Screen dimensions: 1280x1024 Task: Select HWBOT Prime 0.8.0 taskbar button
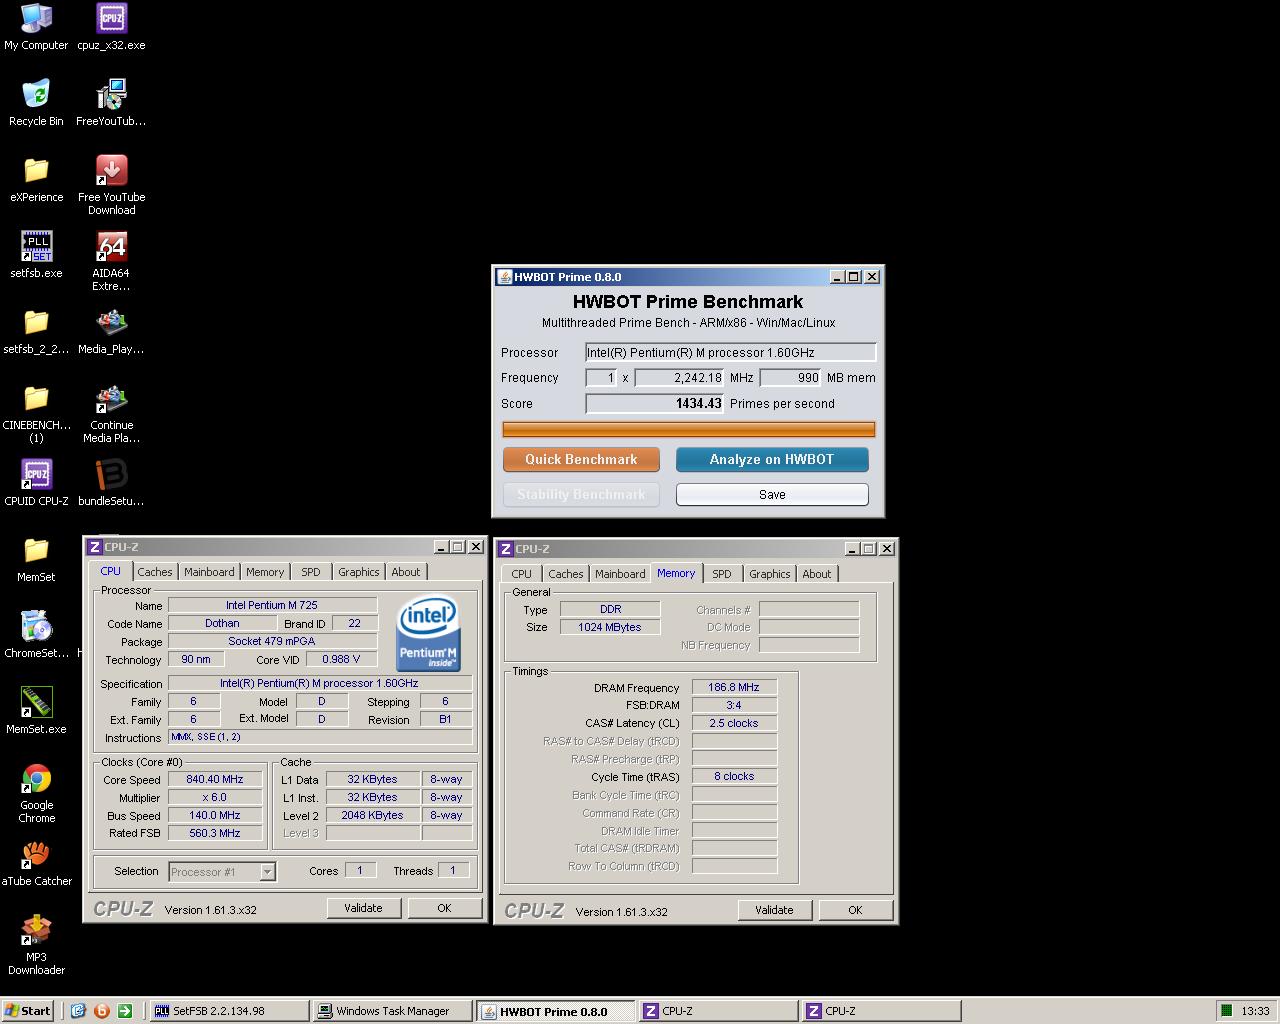click(x=555, y=1011)
